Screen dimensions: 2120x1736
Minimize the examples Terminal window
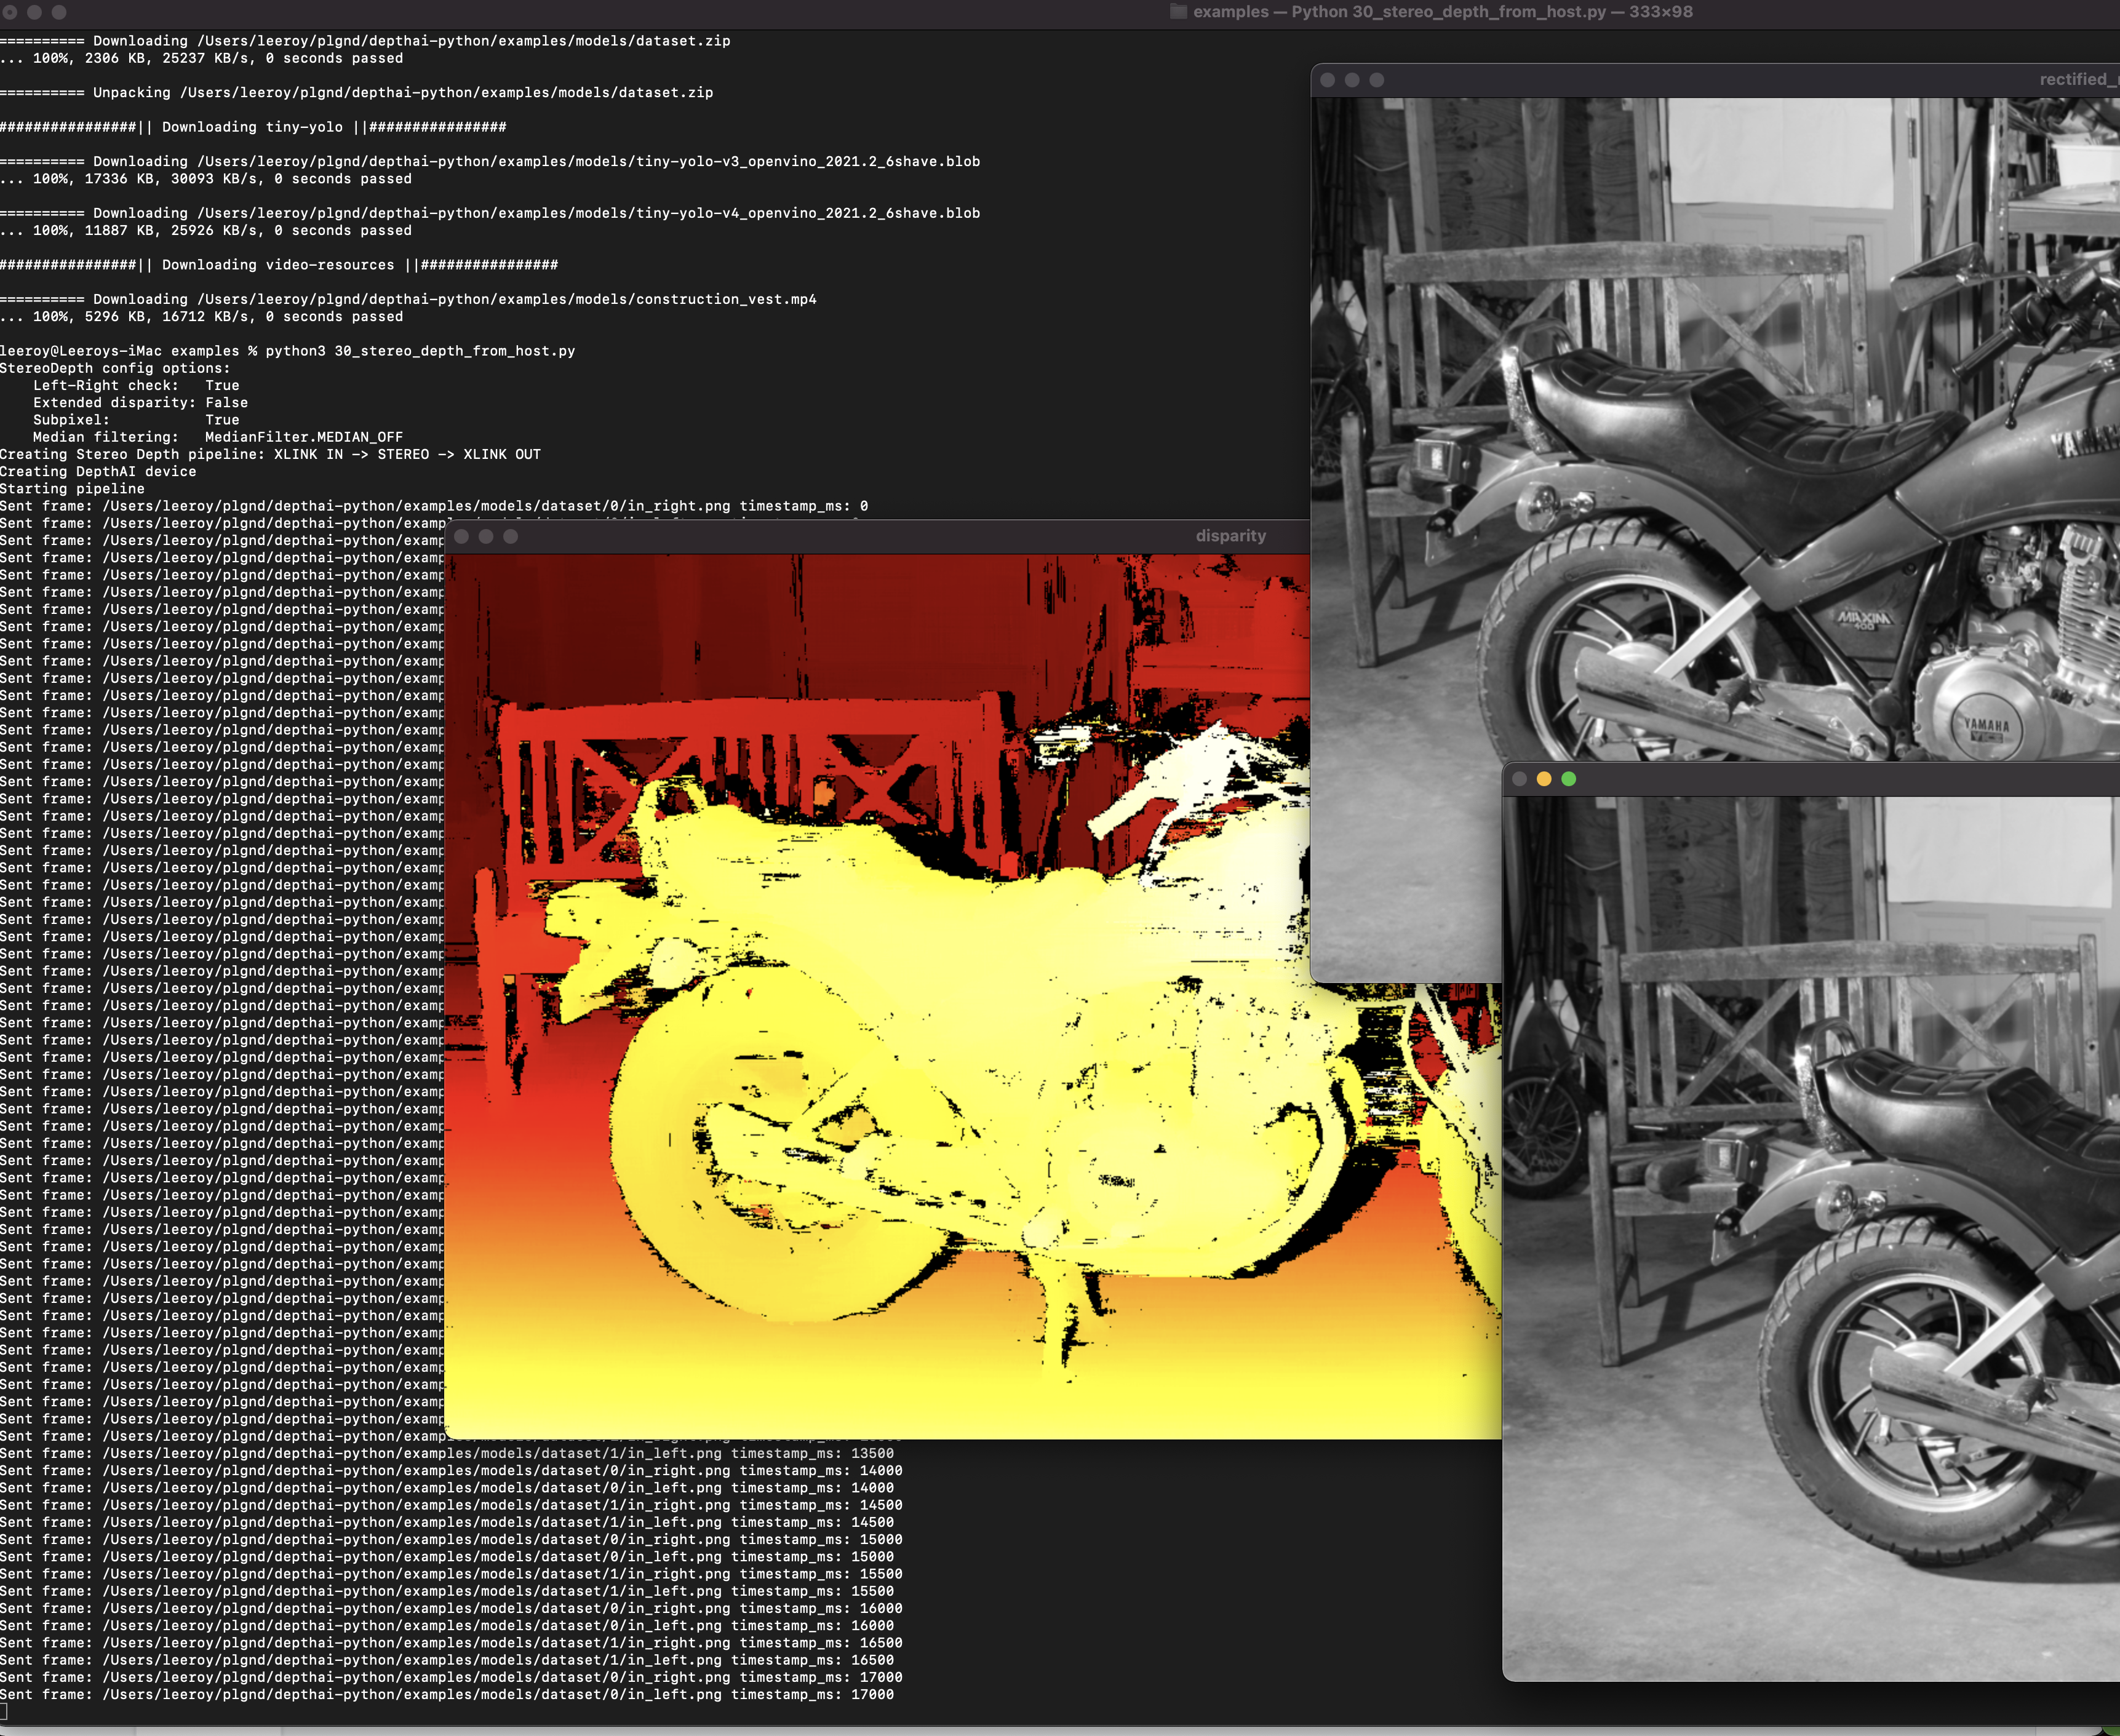coord(34,12)
